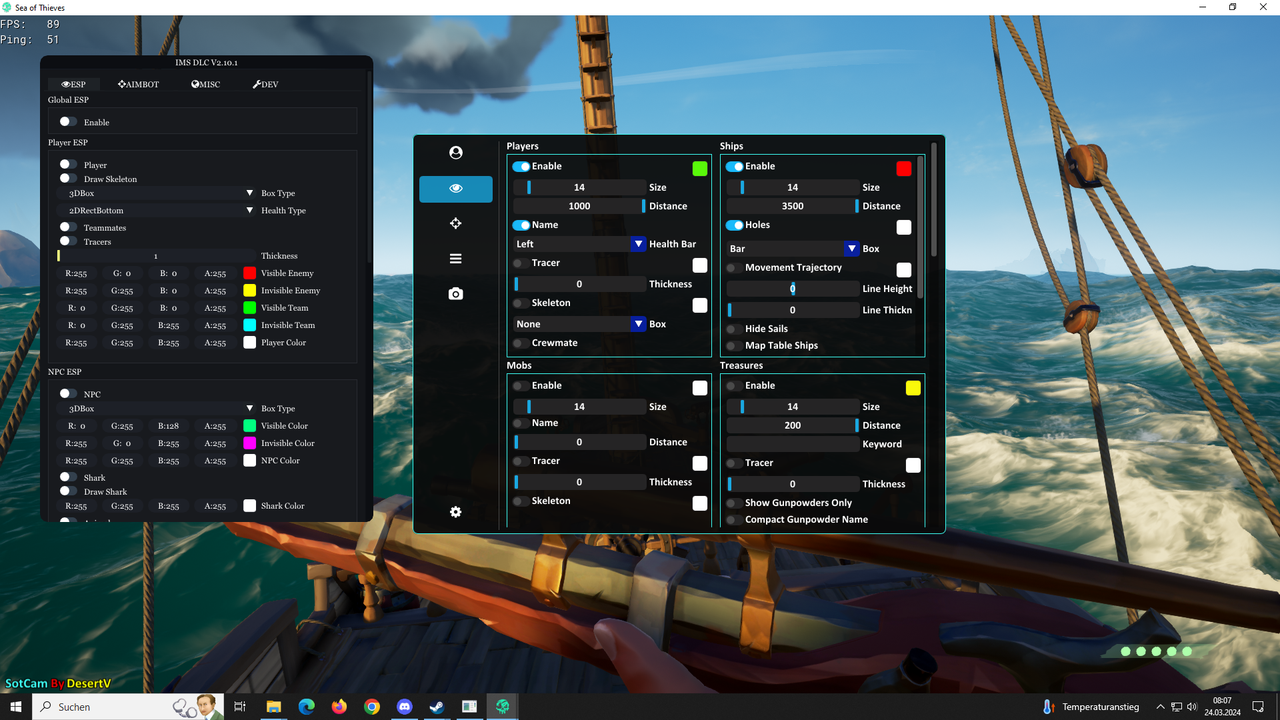
Task: Enable Show Gunpowders Only toggle
Action: [734, 503]
